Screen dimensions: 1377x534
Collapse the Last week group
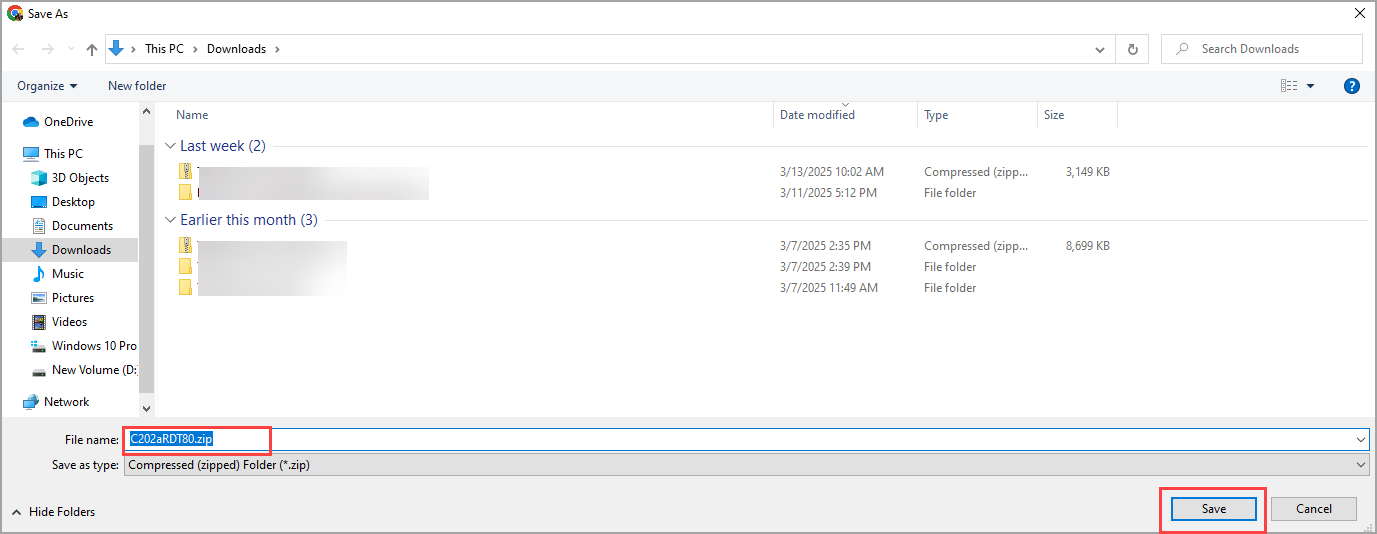pos(170,146)
